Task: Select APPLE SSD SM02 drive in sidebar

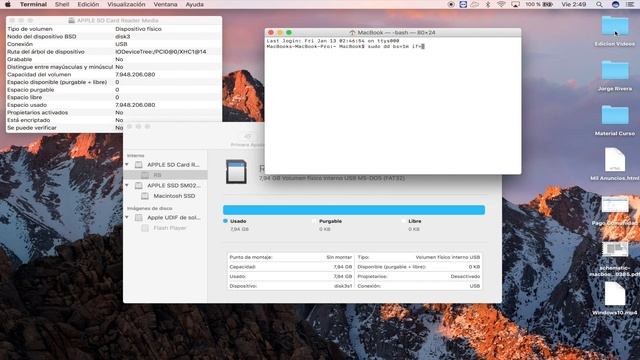Action: pos(165,185)
